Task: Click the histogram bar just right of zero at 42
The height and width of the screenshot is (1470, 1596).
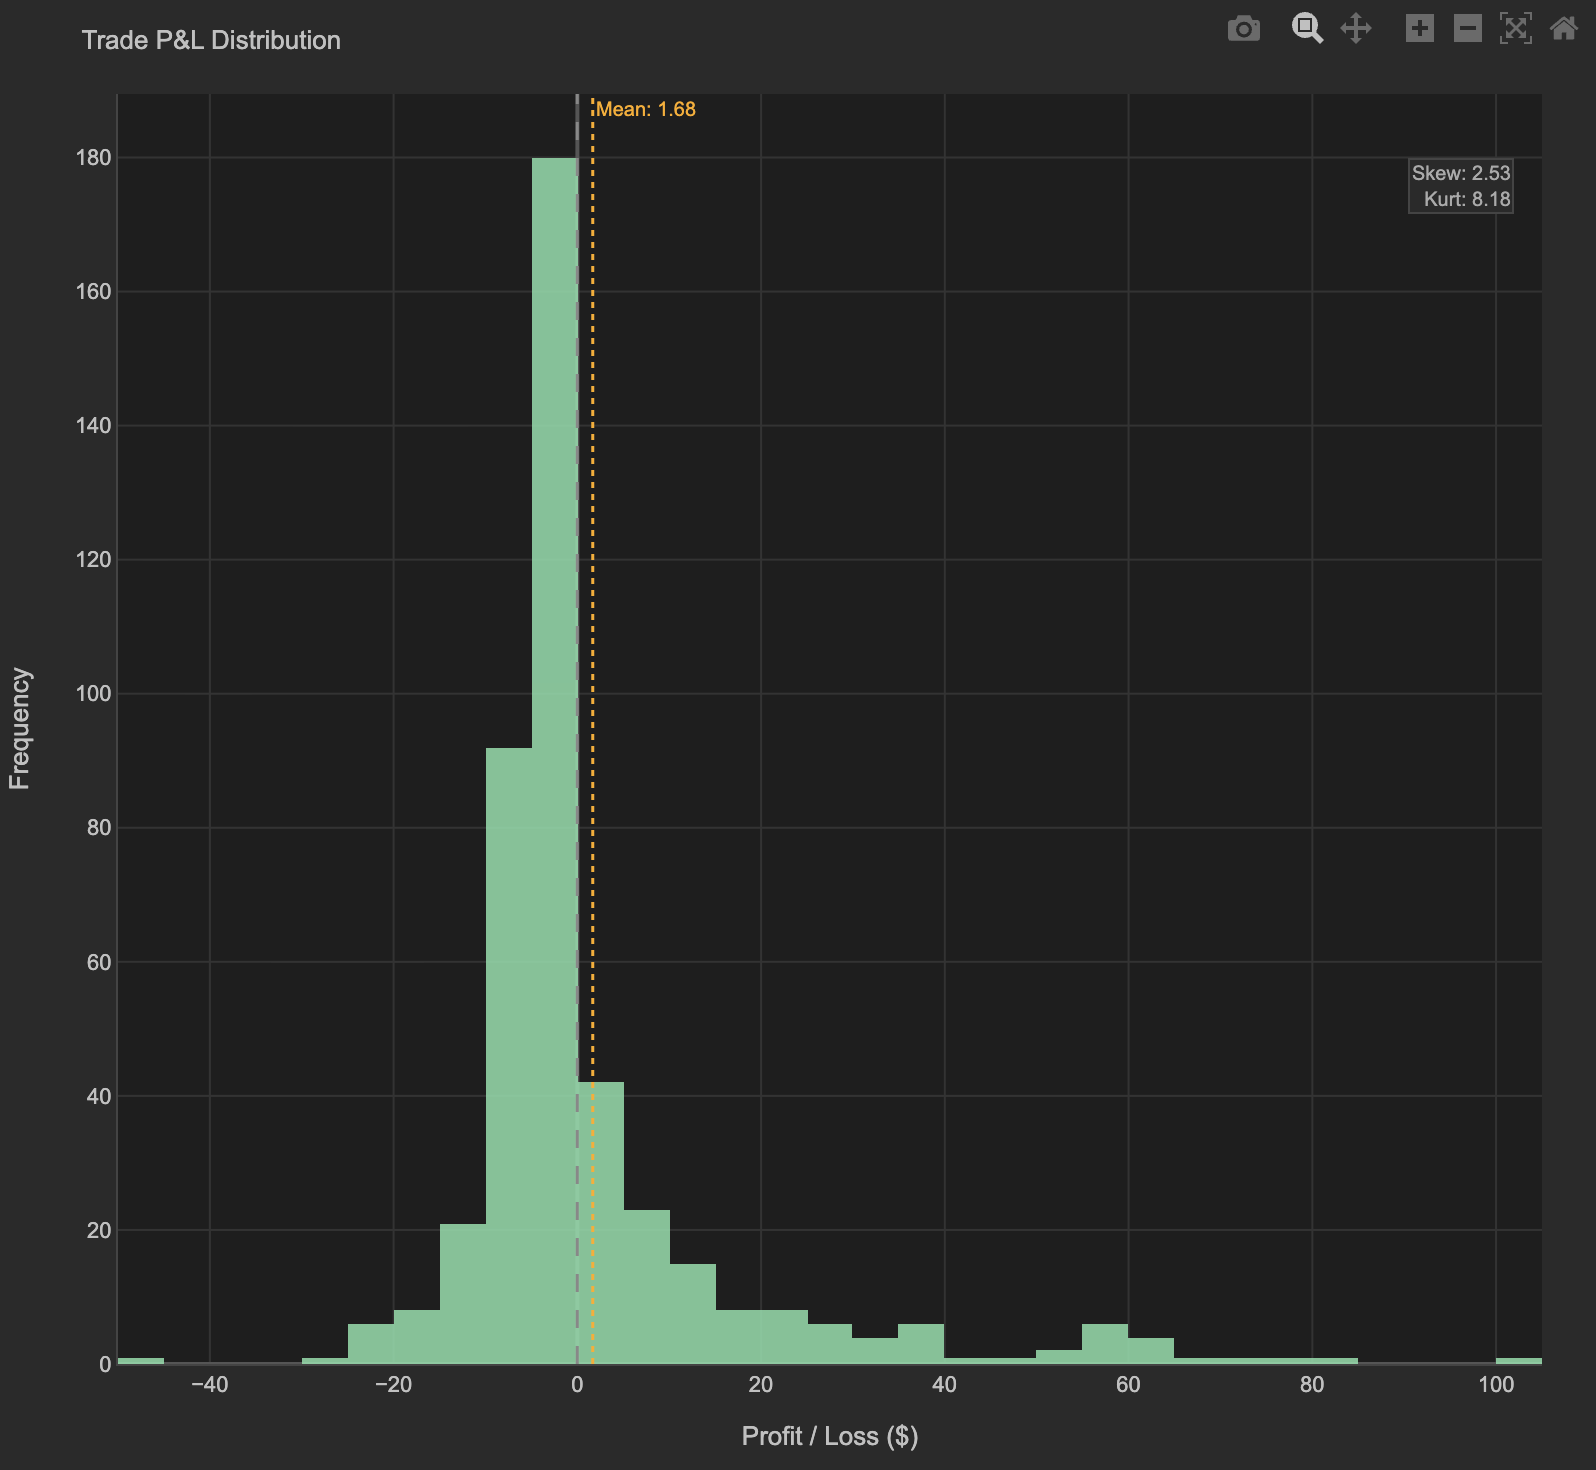Action: point(601,1223)
